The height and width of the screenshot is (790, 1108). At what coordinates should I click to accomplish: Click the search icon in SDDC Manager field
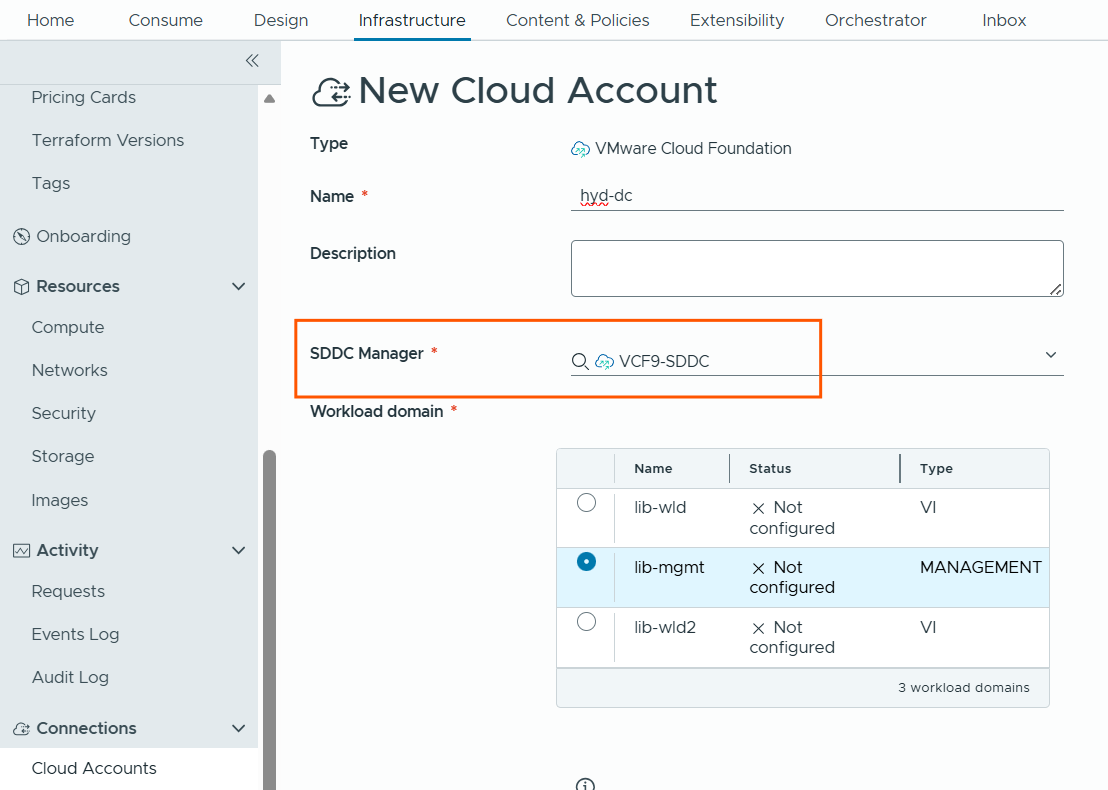click(579, 362)
